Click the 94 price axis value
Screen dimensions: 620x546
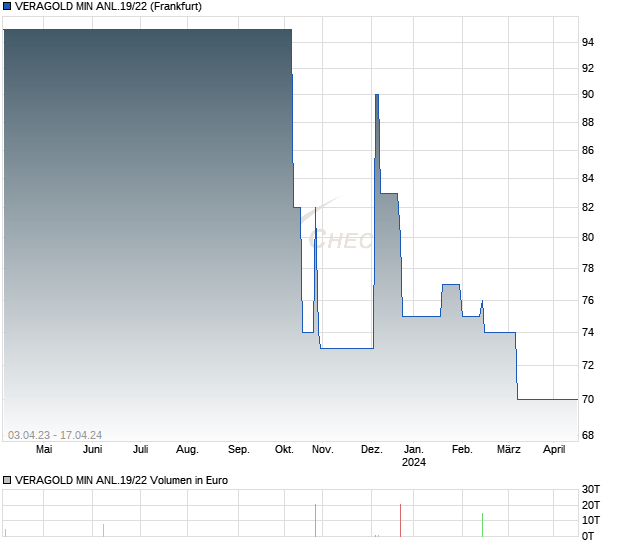click(x=588, y=42)
